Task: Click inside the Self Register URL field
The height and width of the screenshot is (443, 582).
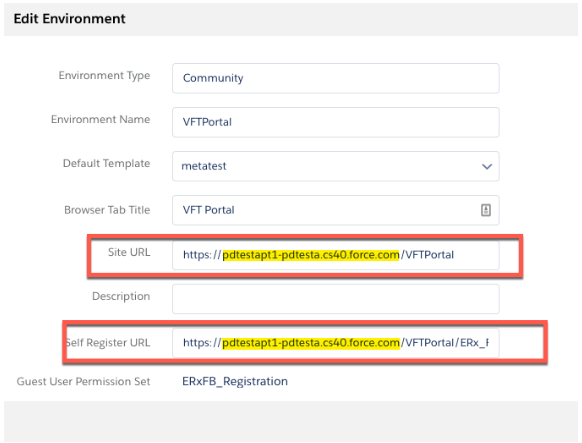Action: pyautogui.click(x=336, y=342)
